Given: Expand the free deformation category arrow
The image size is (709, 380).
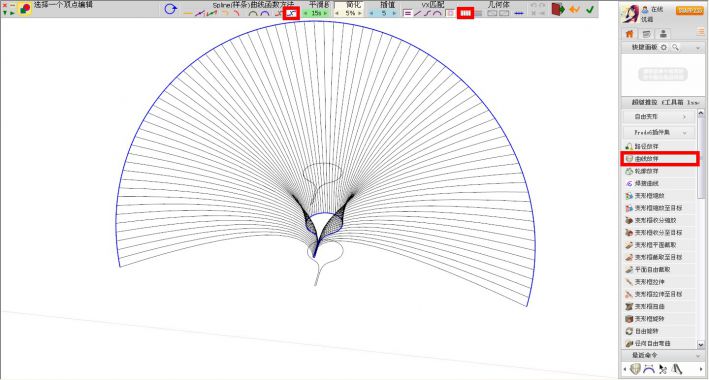Looking at the screenshot, I should 685,117.
